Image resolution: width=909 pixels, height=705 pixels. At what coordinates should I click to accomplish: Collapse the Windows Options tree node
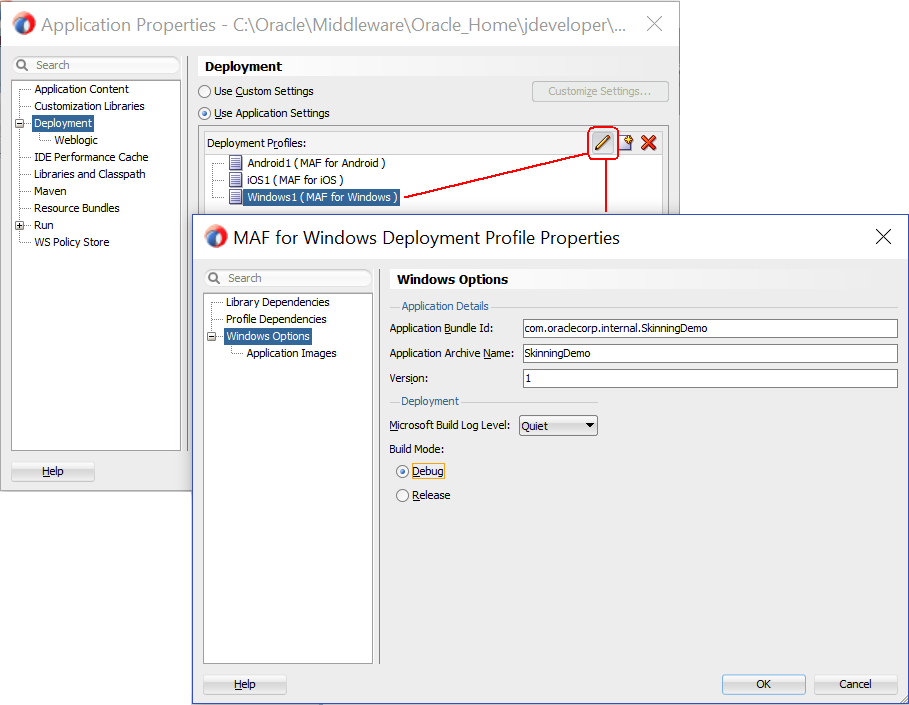(x=212, y=337)
